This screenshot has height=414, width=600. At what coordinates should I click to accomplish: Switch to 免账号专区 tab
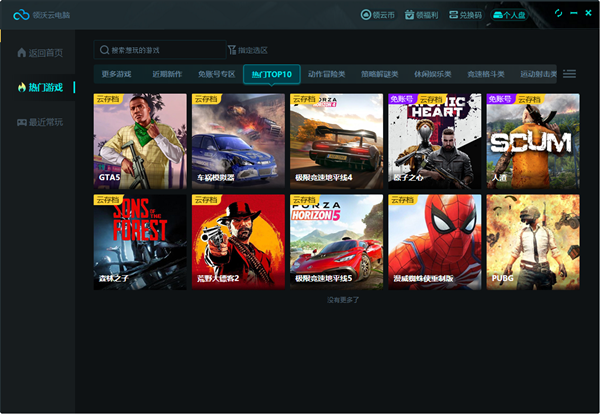point(217,74)
